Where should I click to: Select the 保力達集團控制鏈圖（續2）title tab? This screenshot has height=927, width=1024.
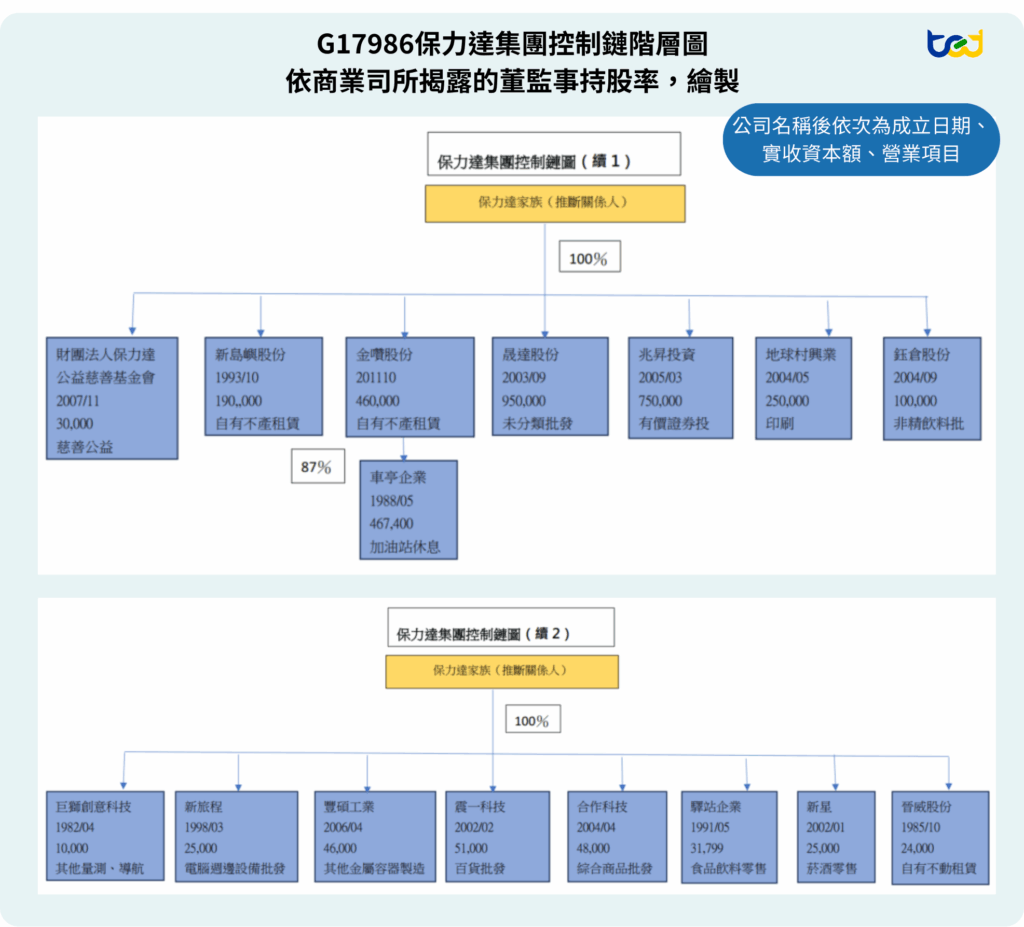pos(500,626)
